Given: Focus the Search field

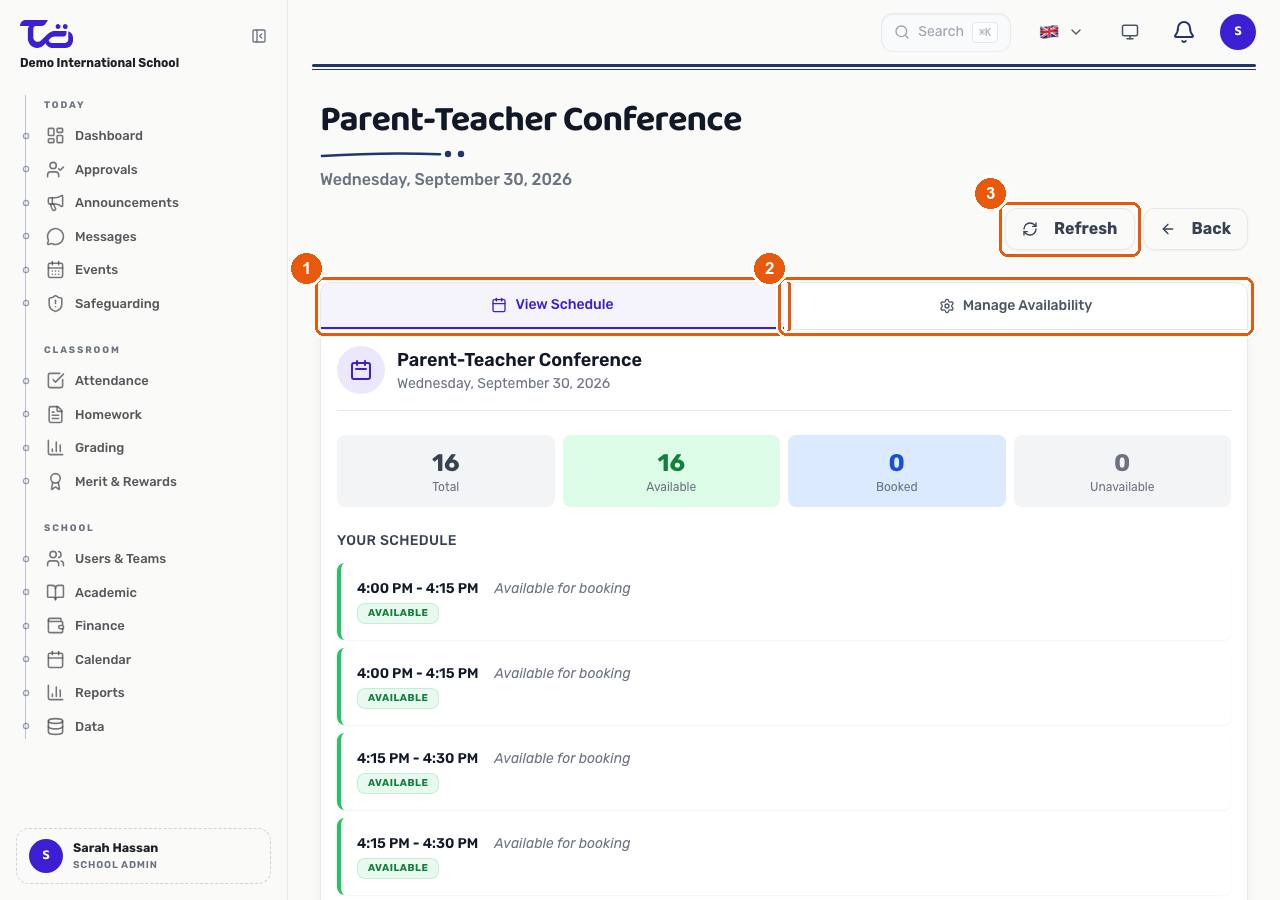Looking at the screenshot, I should click(x=946, y=32).
